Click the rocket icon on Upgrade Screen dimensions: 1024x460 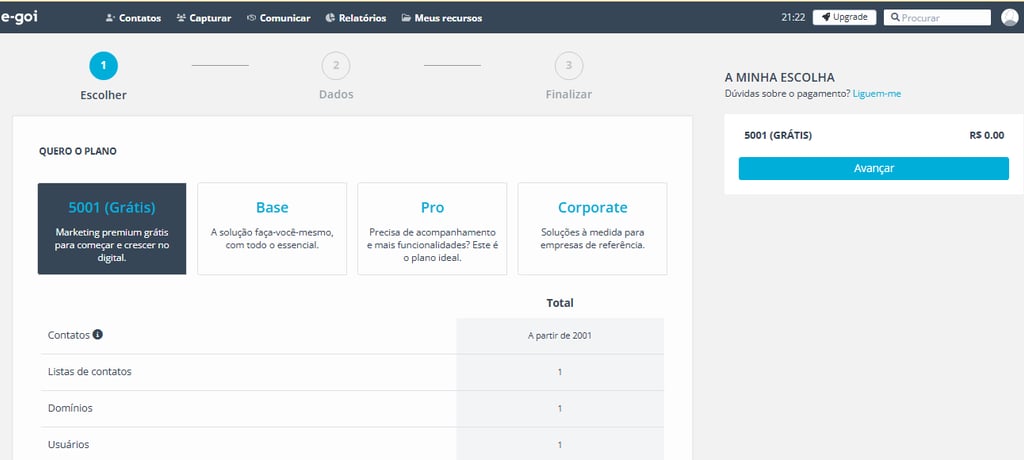(826, 18)
